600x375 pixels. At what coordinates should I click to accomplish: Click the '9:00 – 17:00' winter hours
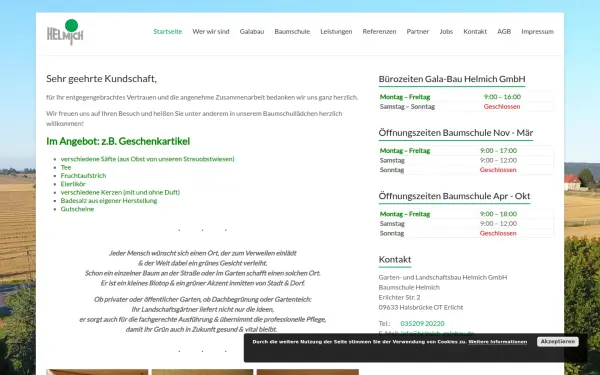[x=498, y=150]
